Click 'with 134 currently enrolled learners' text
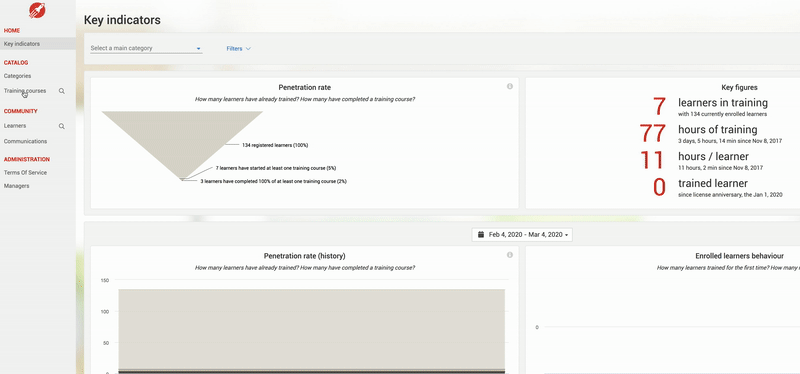The image size is (800, 374). 722,114
